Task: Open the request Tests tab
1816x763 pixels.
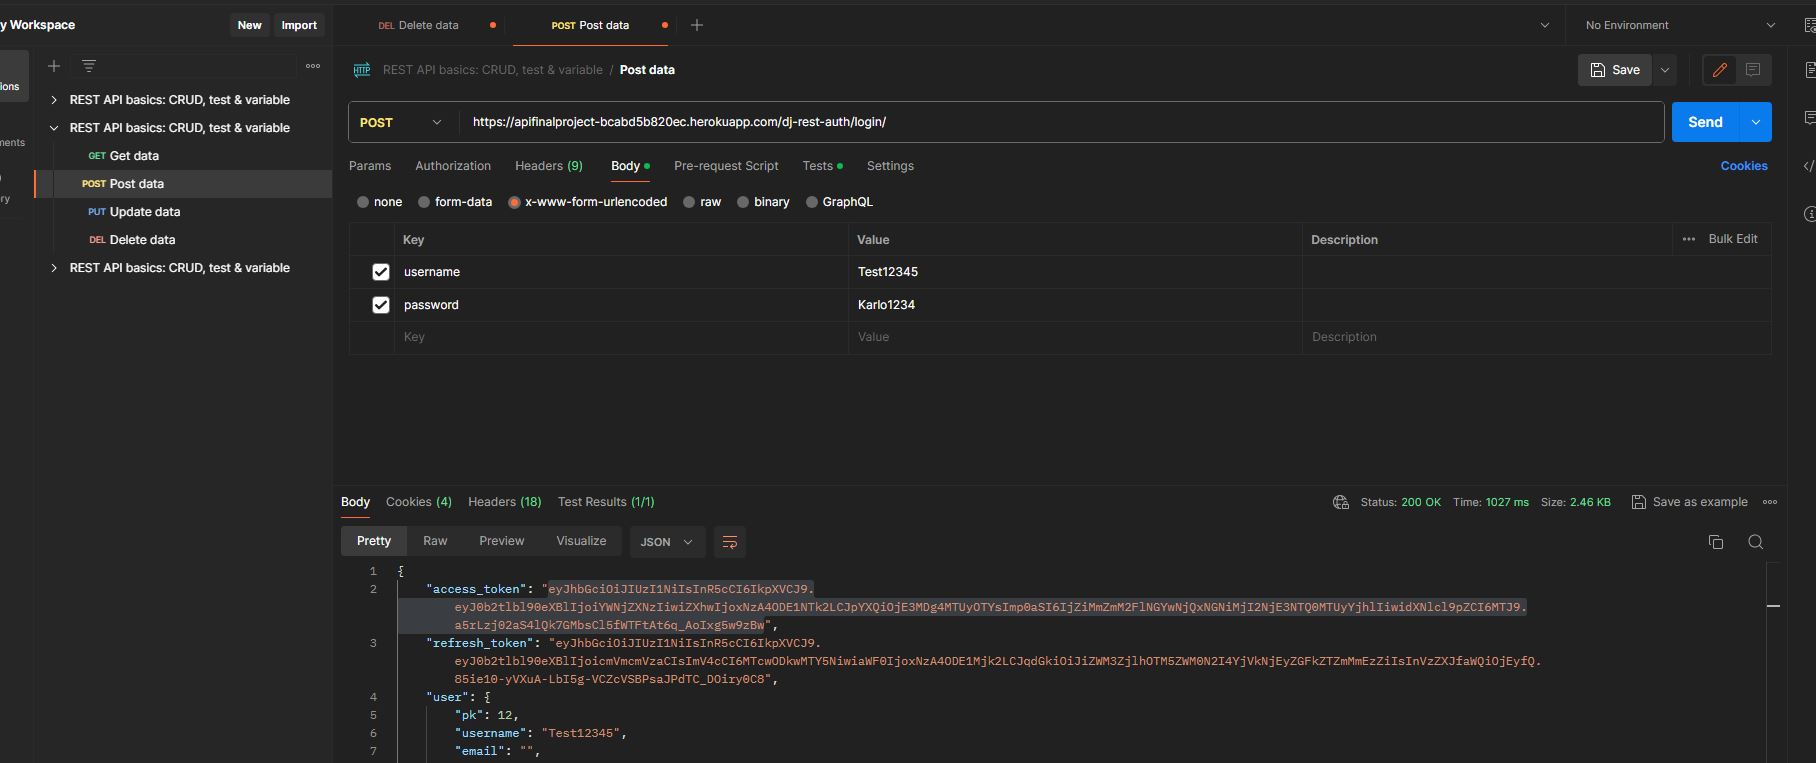Action: click(x=822, y=166)
